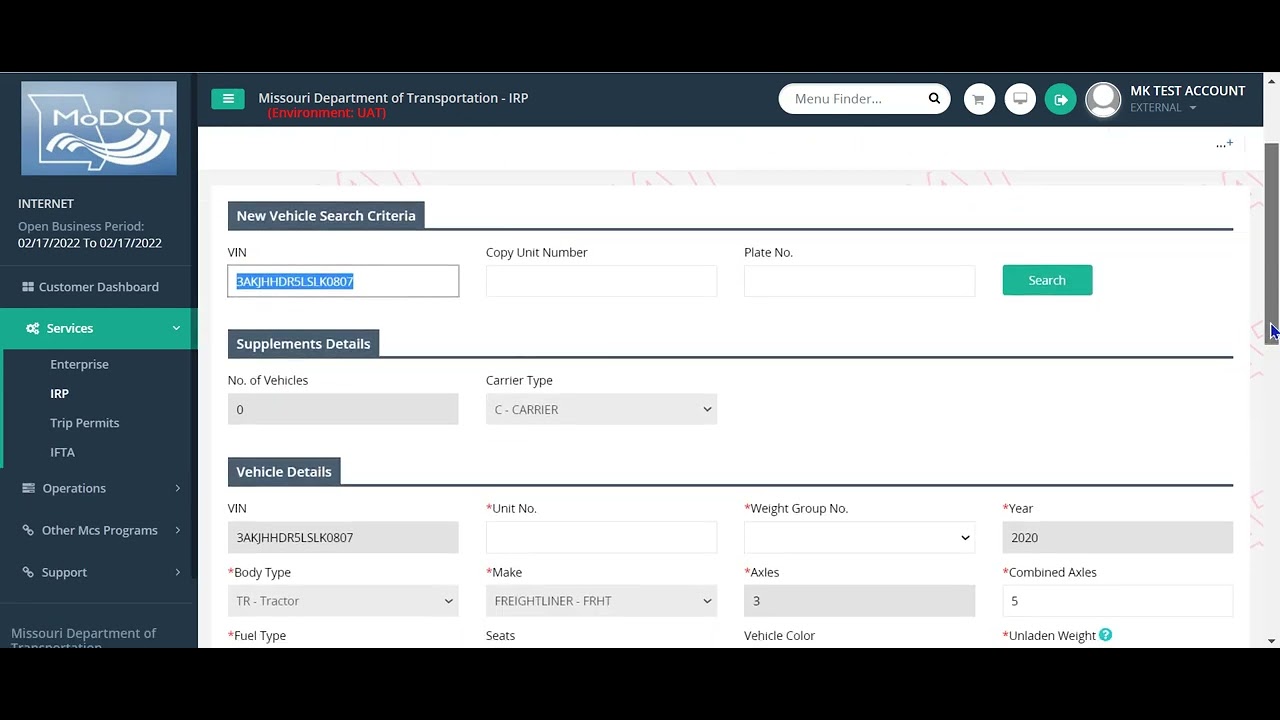Click the scrollbar down arrow

(x=1272, y=640)
